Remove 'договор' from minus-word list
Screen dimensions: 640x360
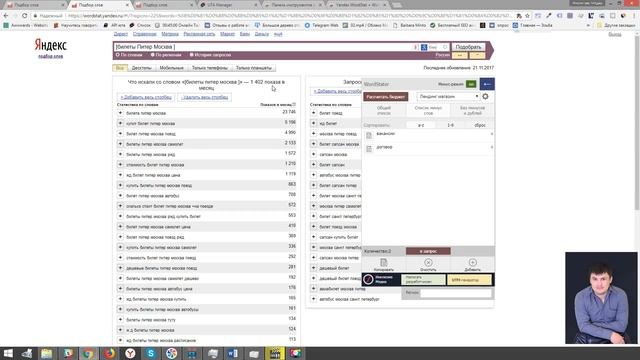coord(491,147)
